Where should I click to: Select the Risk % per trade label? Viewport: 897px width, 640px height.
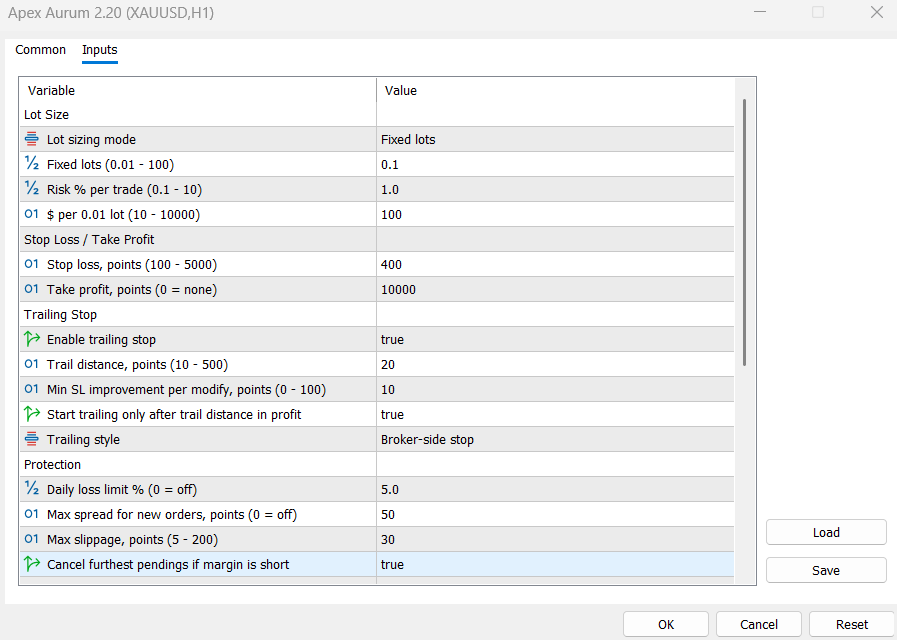tap(124, 189)
